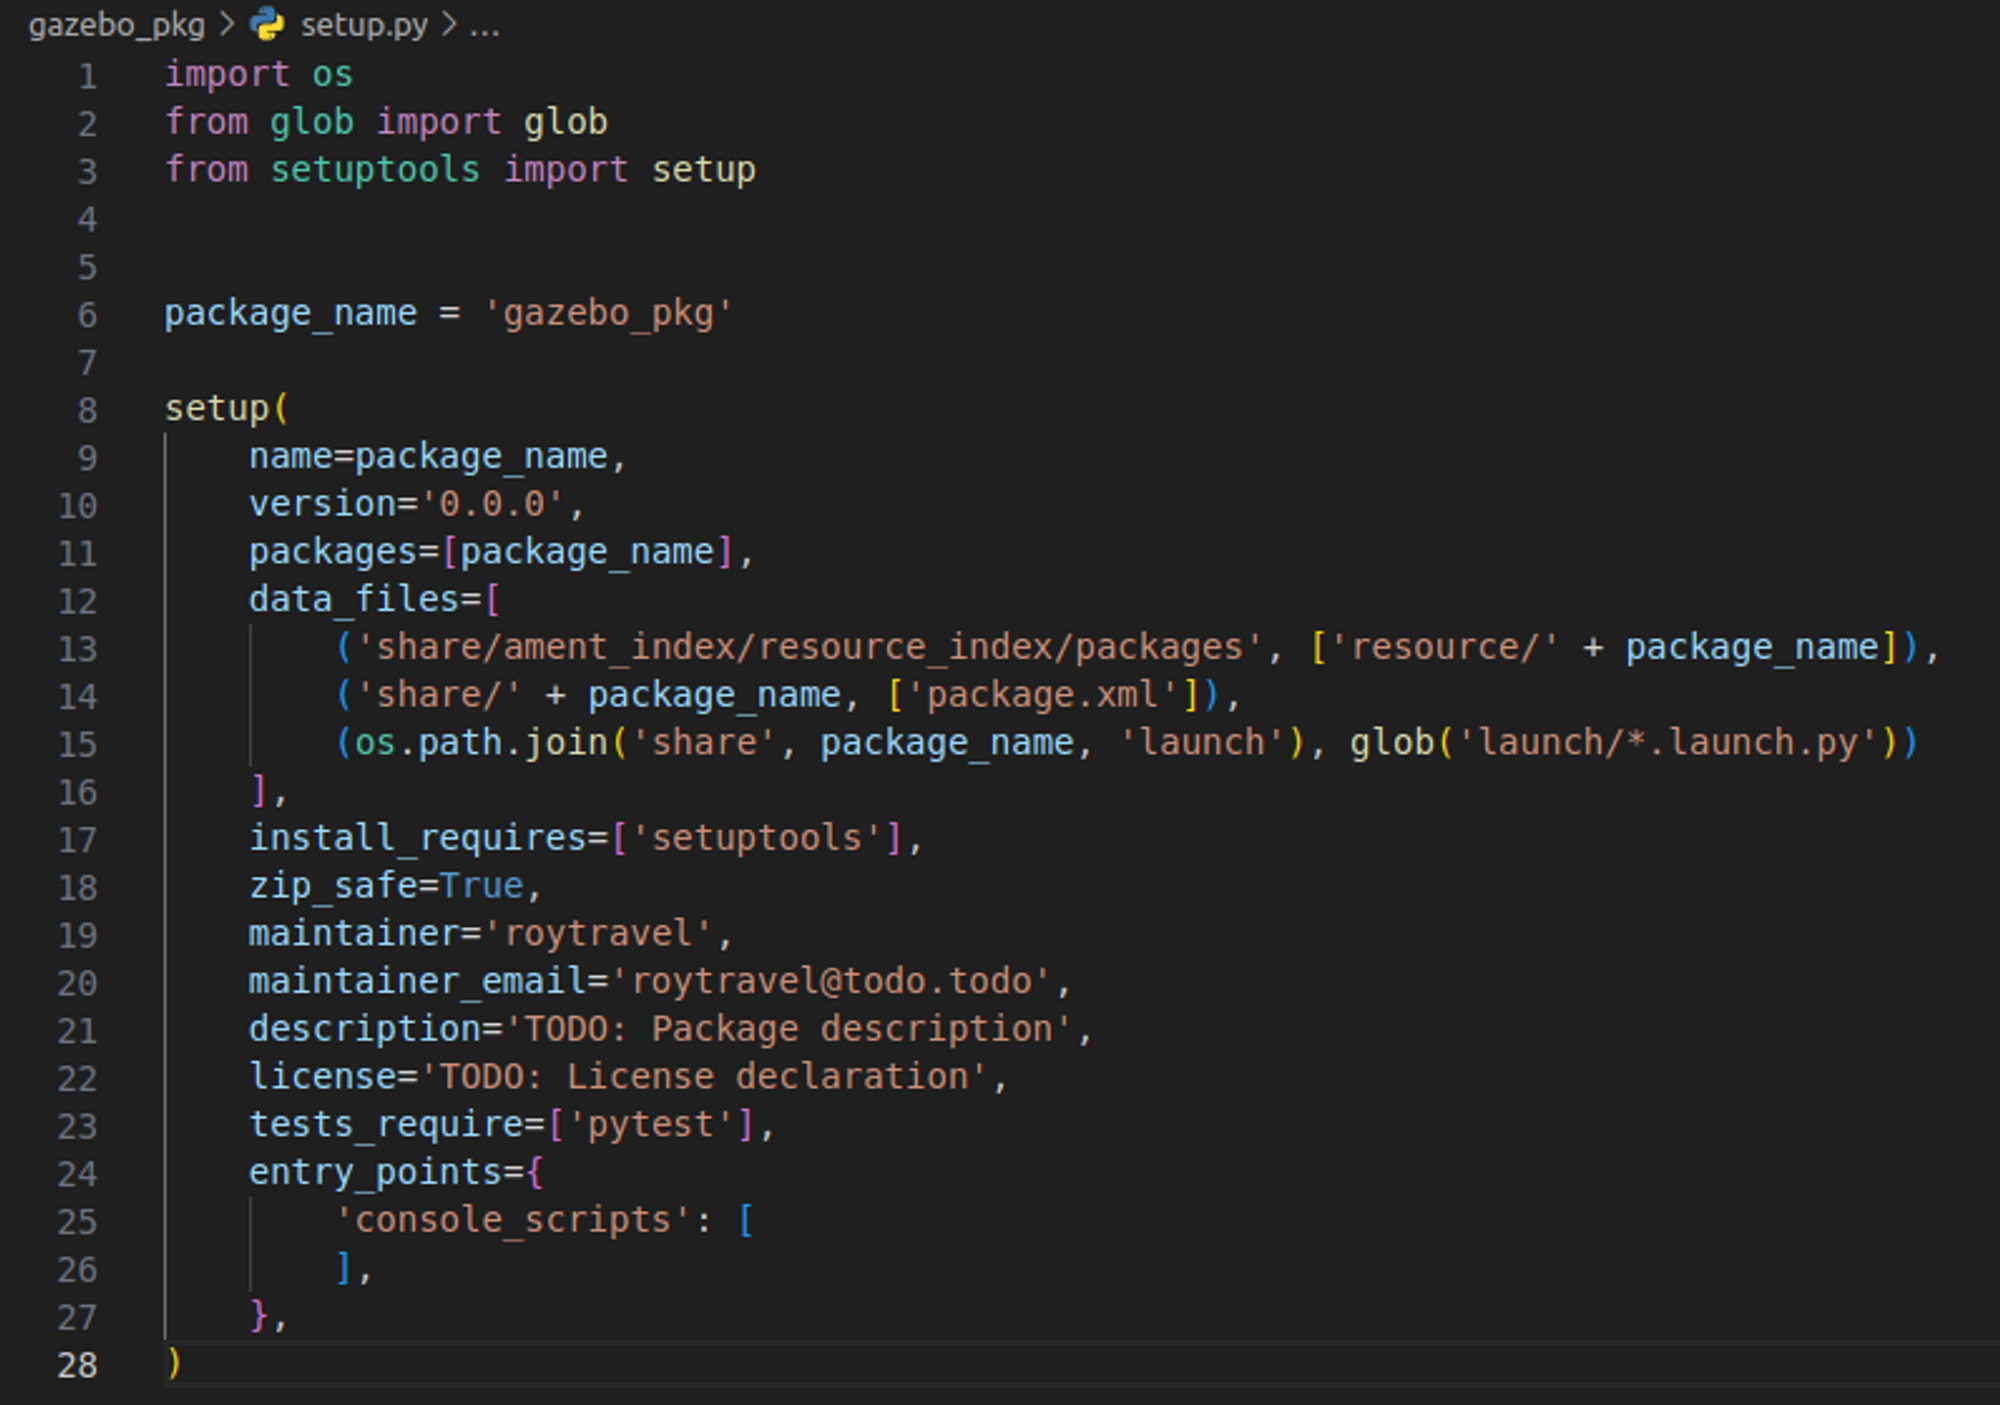The width and height of the screenshot is (2000, 1405).
Task: Click the setuptools module name in import
Action: tap(375, 170)
